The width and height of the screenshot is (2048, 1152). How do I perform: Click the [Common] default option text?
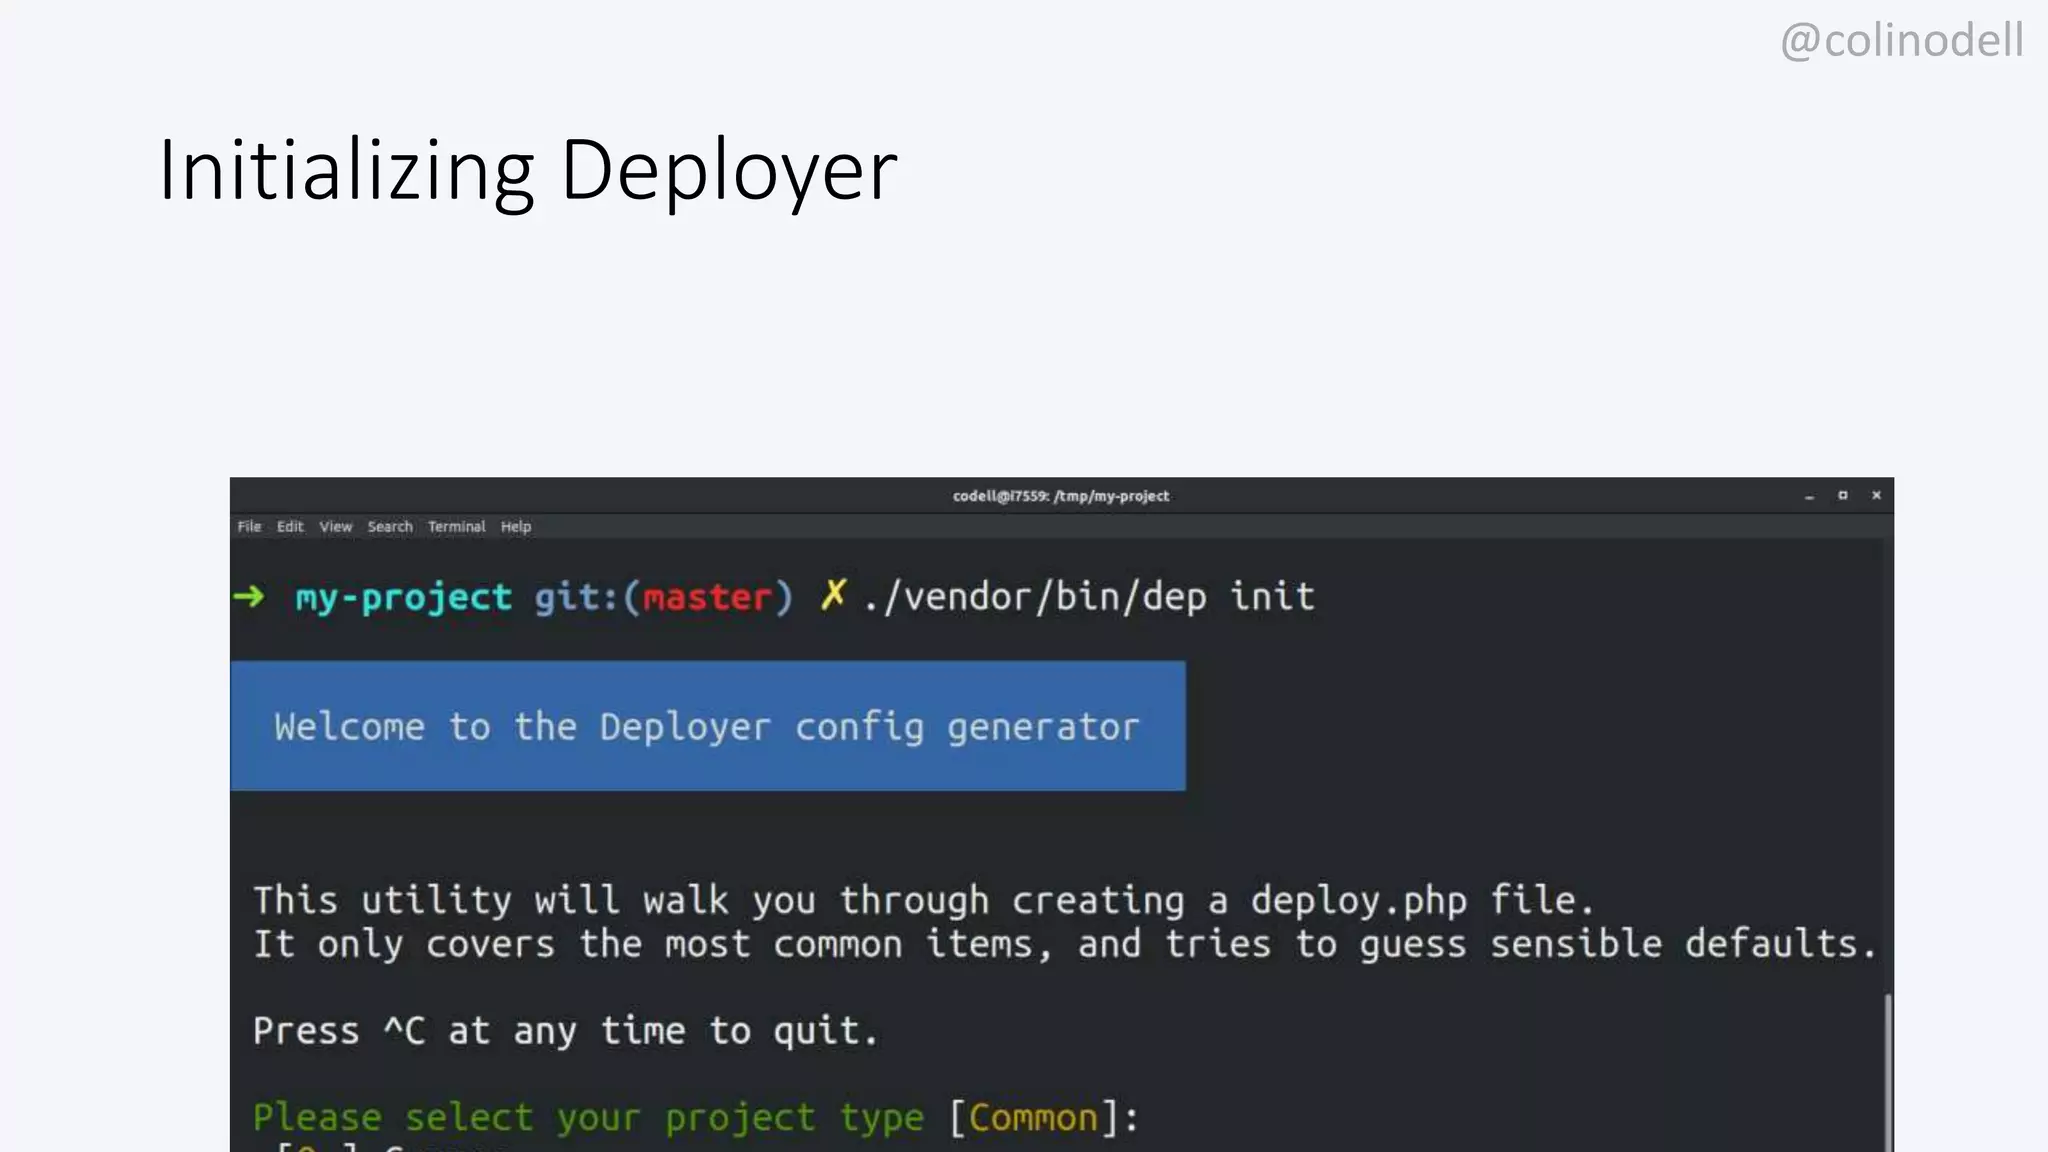click(1033, 1117)
